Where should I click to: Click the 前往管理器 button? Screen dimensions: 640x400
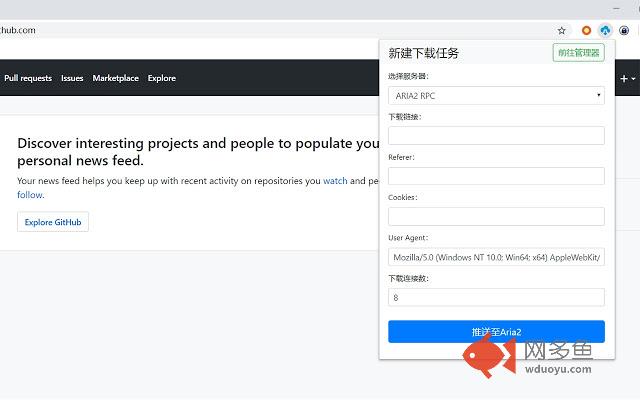point(578,52)
